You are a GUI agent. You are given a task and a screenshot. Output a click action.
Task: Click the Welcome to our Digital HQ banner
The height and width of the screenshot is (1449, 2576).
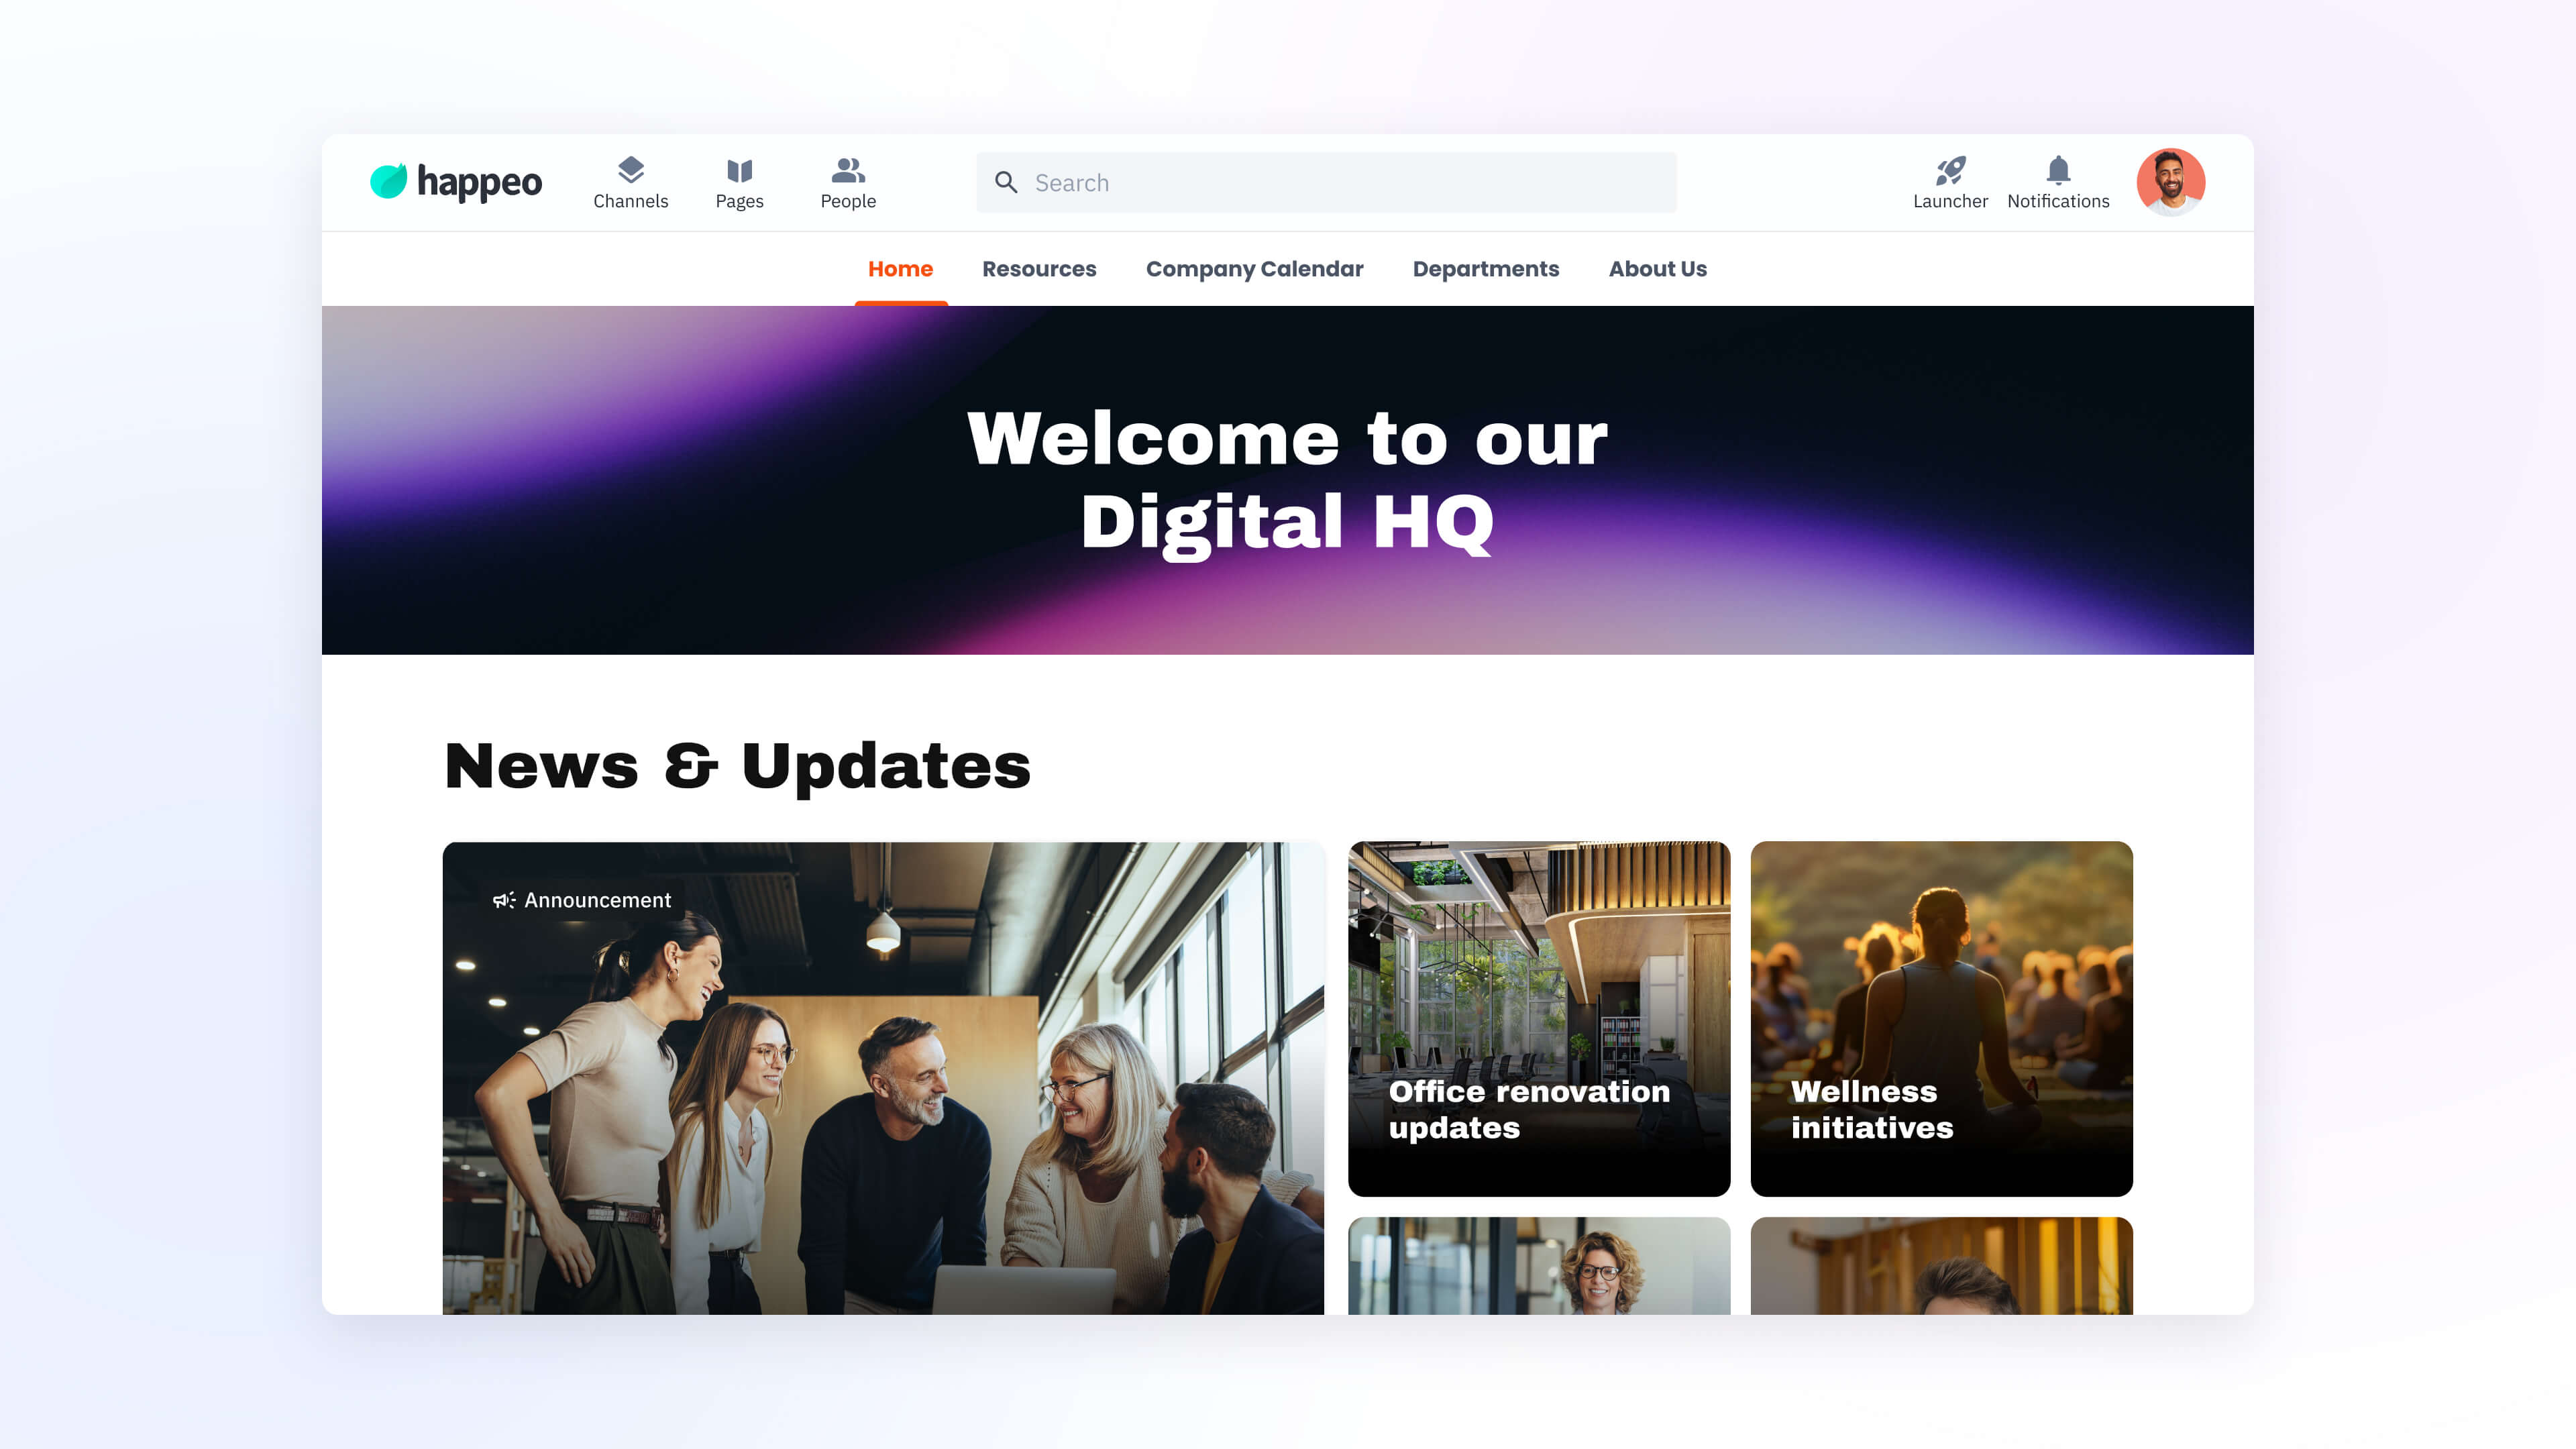point(1287,480)
